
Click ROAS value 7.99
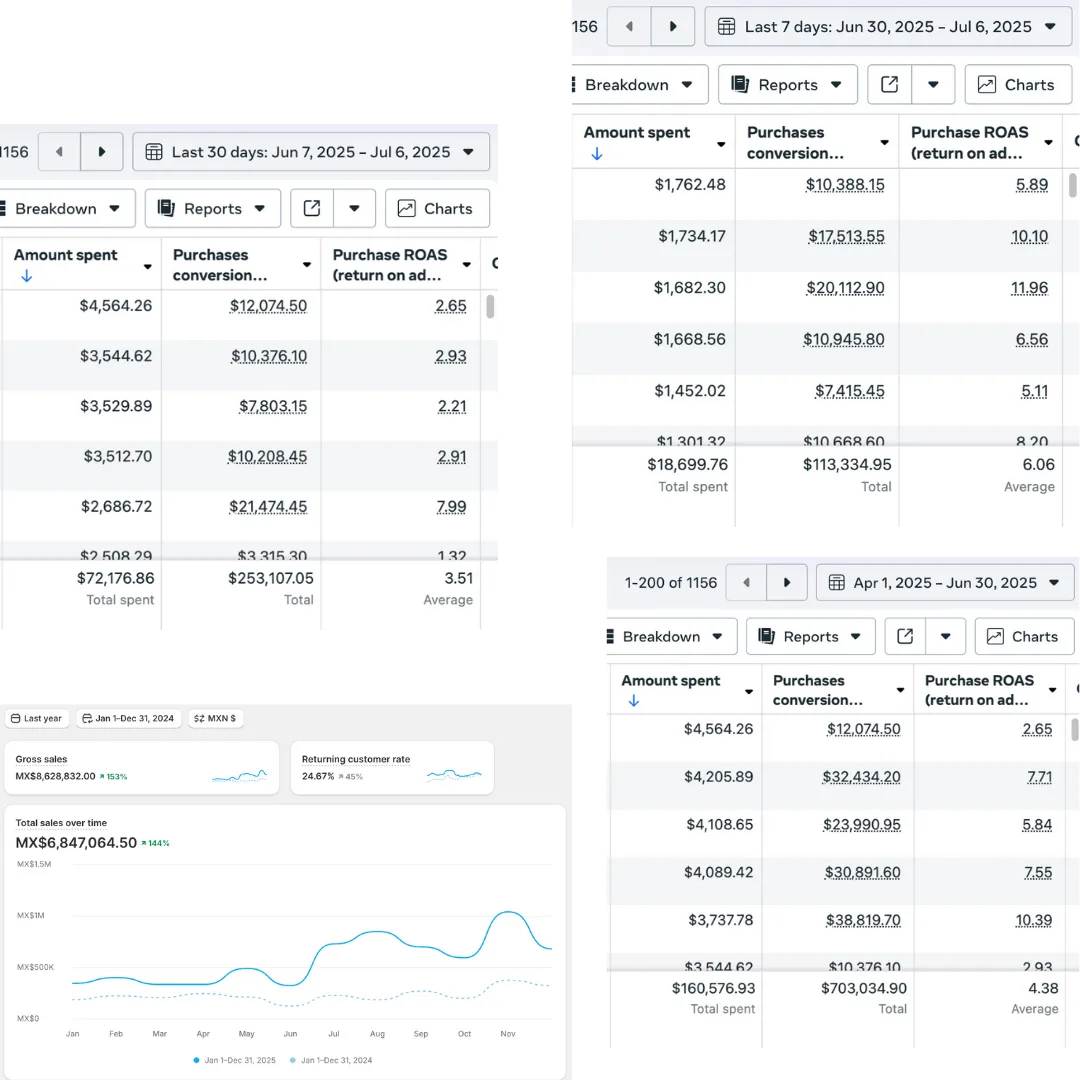point(452,507)
